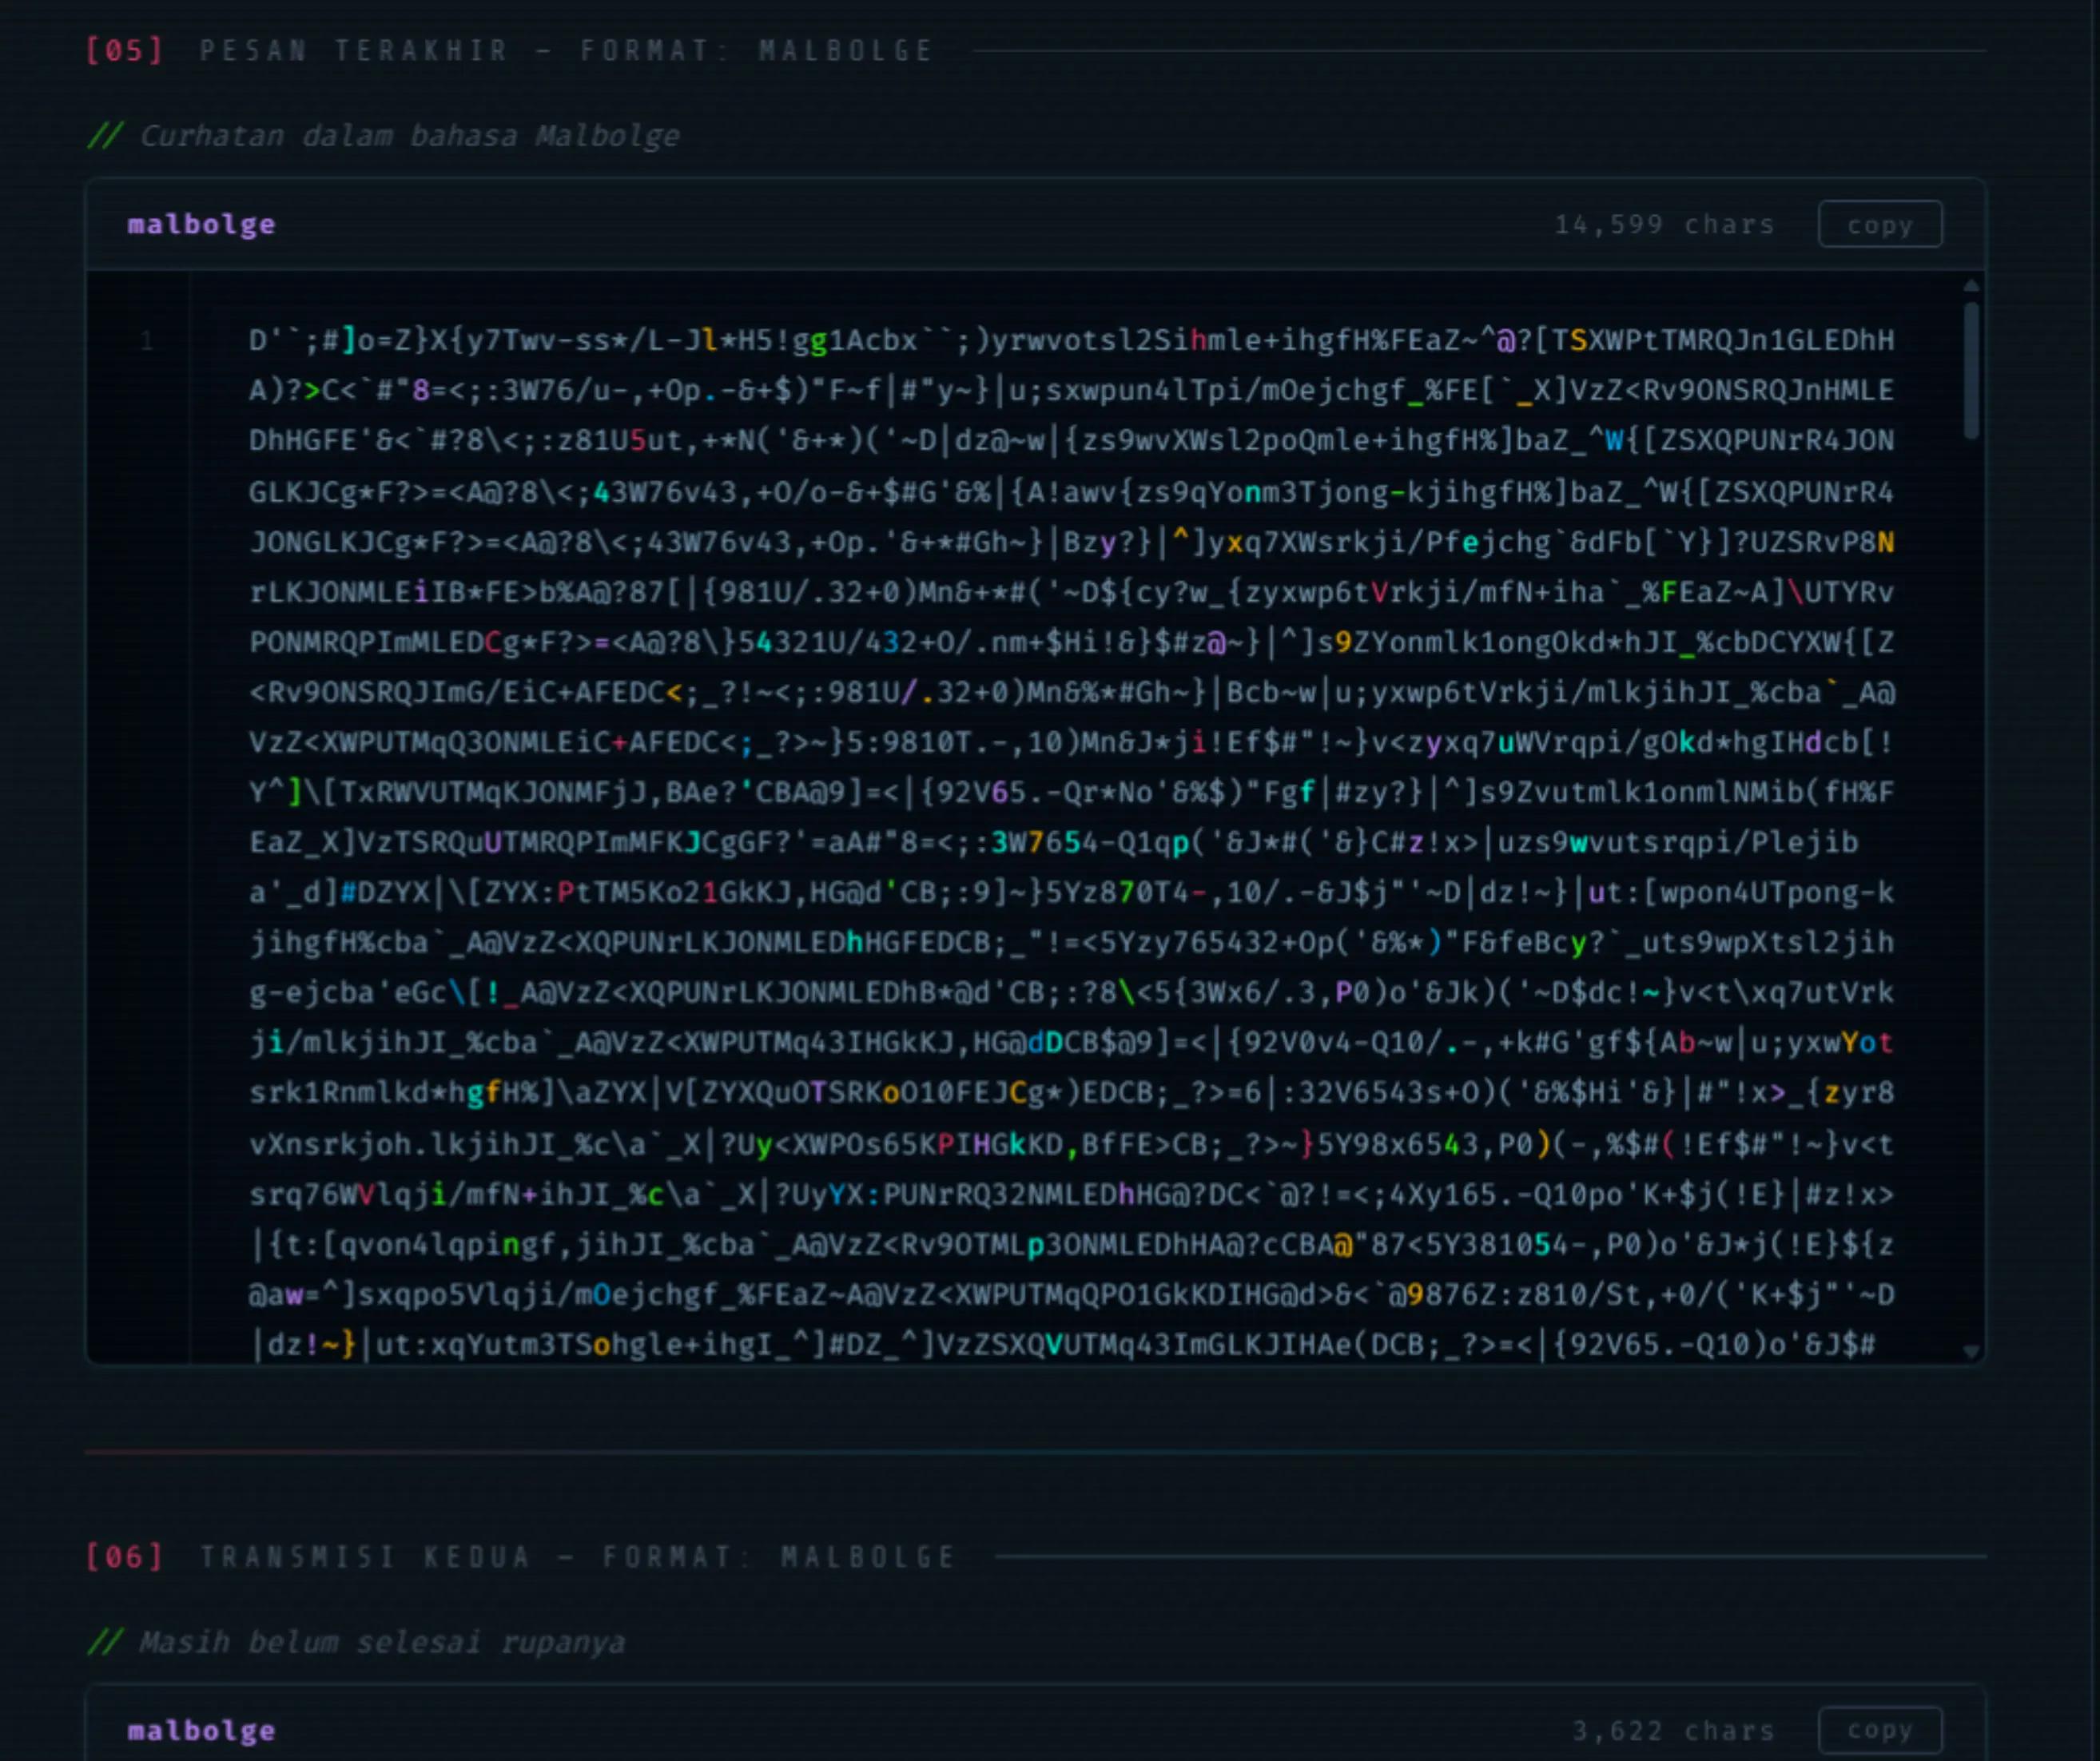Click code line starting with a'_d]#DZYX

point(1072,892)
